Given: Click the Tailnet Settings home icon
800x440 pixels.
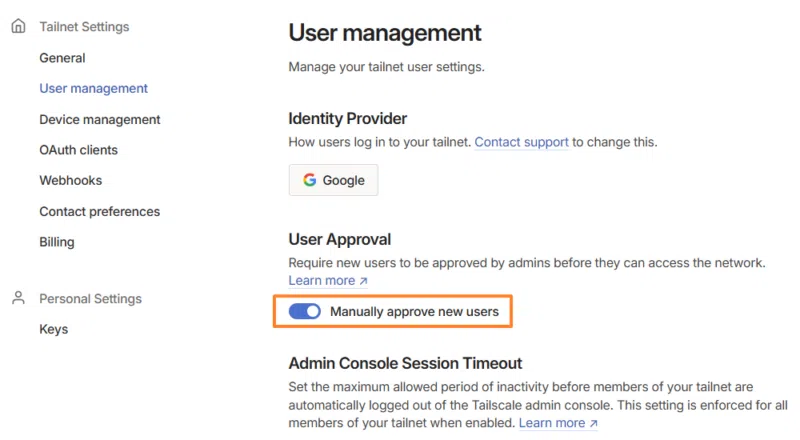Looking at the screenshot, I should point(18,27).
